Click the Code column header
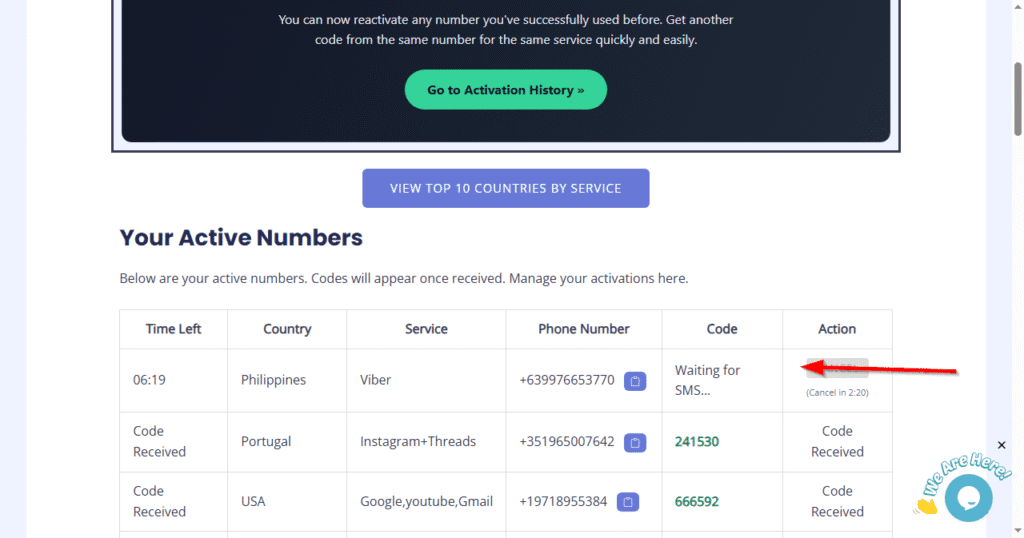The height and width of the screenshot is (538, 1024). pos(722,329)
